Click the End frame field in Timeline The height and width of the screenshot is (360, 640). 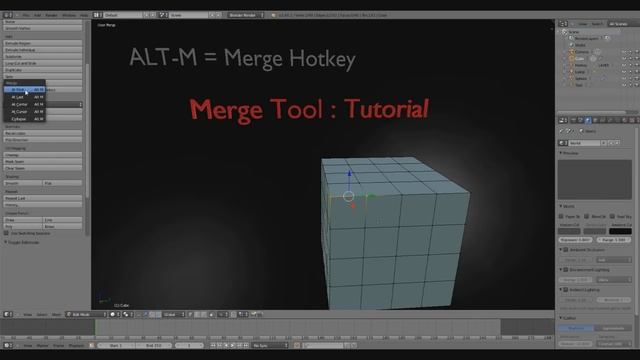click(154, 345)
